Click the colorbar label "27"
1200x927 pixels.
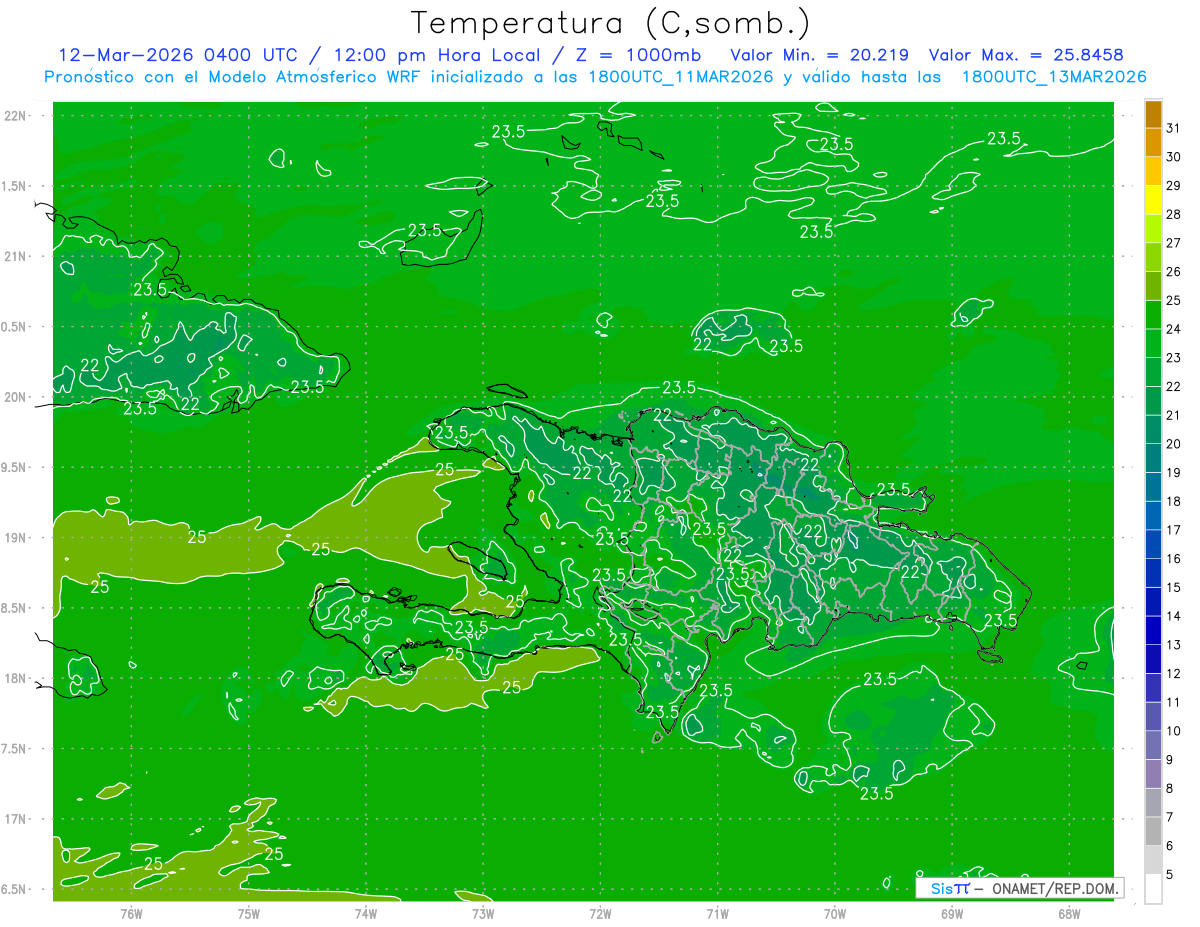point(1173,243)
